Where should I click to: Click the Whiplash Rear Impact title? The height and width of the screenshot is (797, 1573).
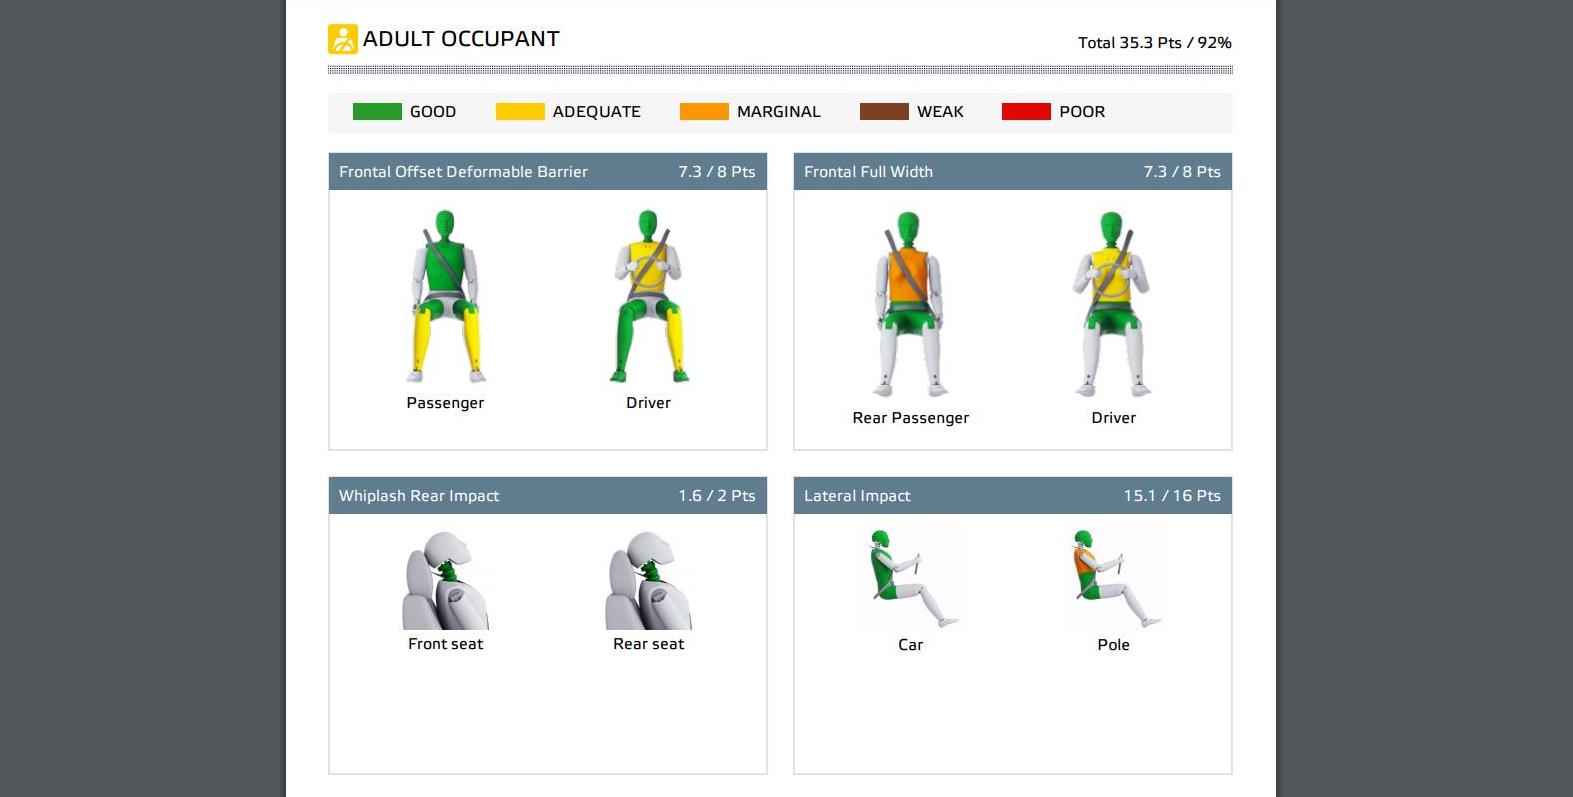419,496
